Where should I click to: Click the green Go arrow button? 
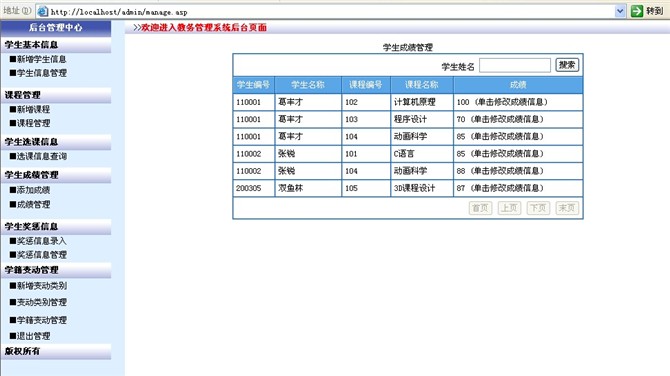(x=637, y=11)
